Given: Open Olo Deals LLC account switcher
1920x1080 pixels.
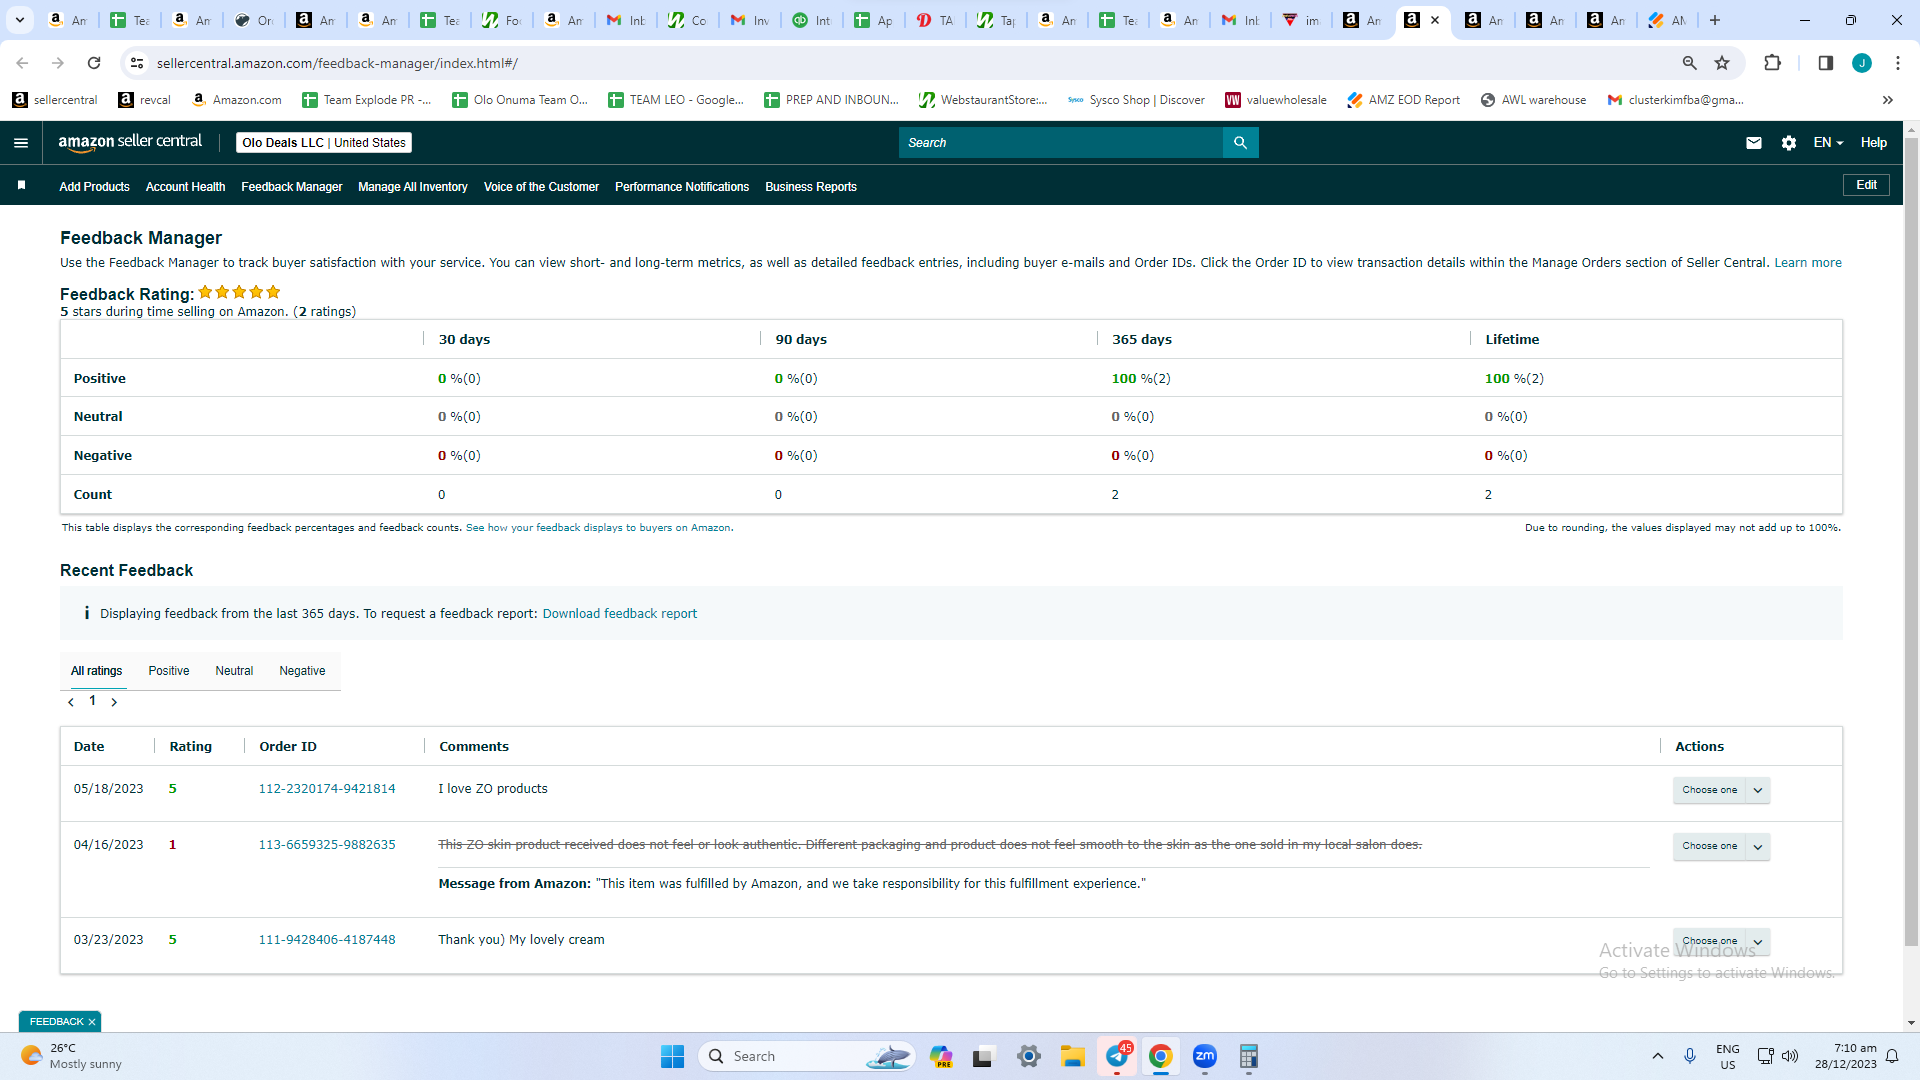Looking at the screenshot, I should [x=324, y=143].
